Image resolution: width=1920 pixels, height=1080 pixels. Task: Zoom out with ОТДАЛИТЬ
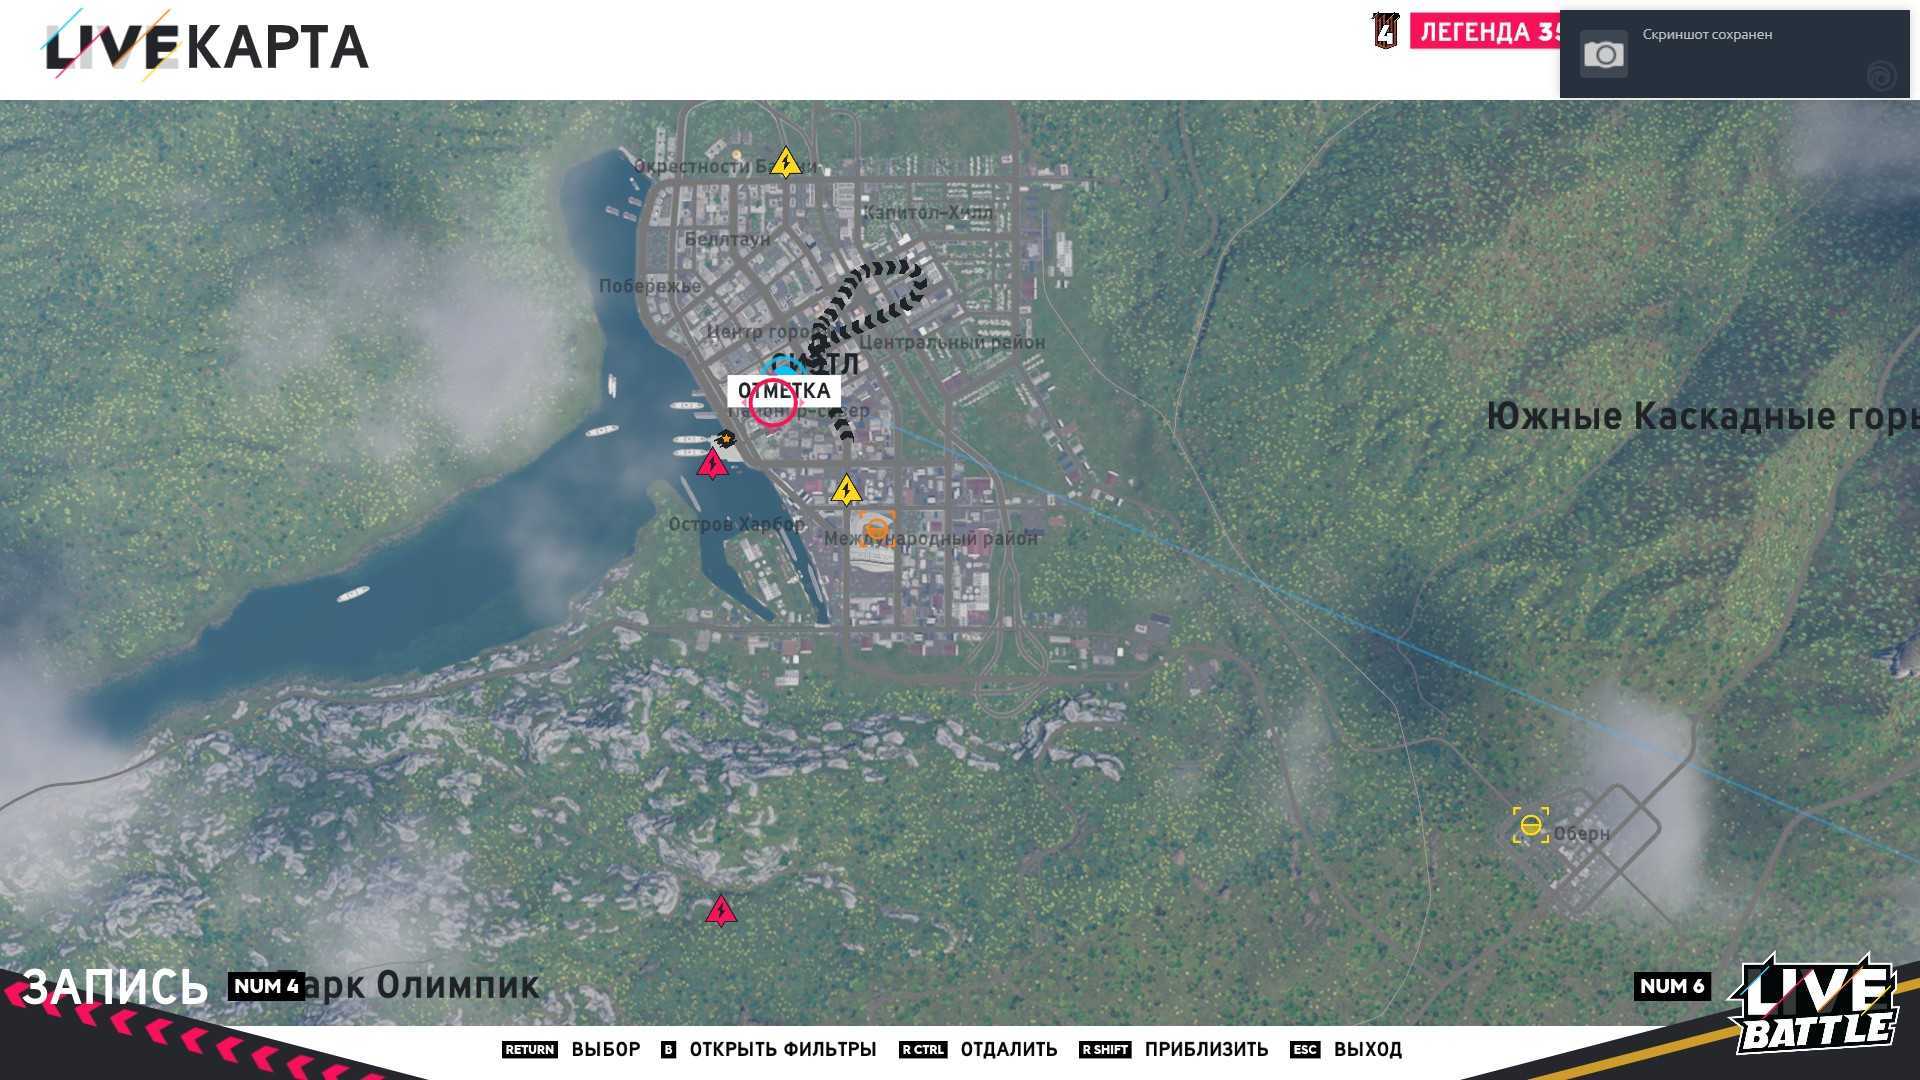(1008, 1049)
